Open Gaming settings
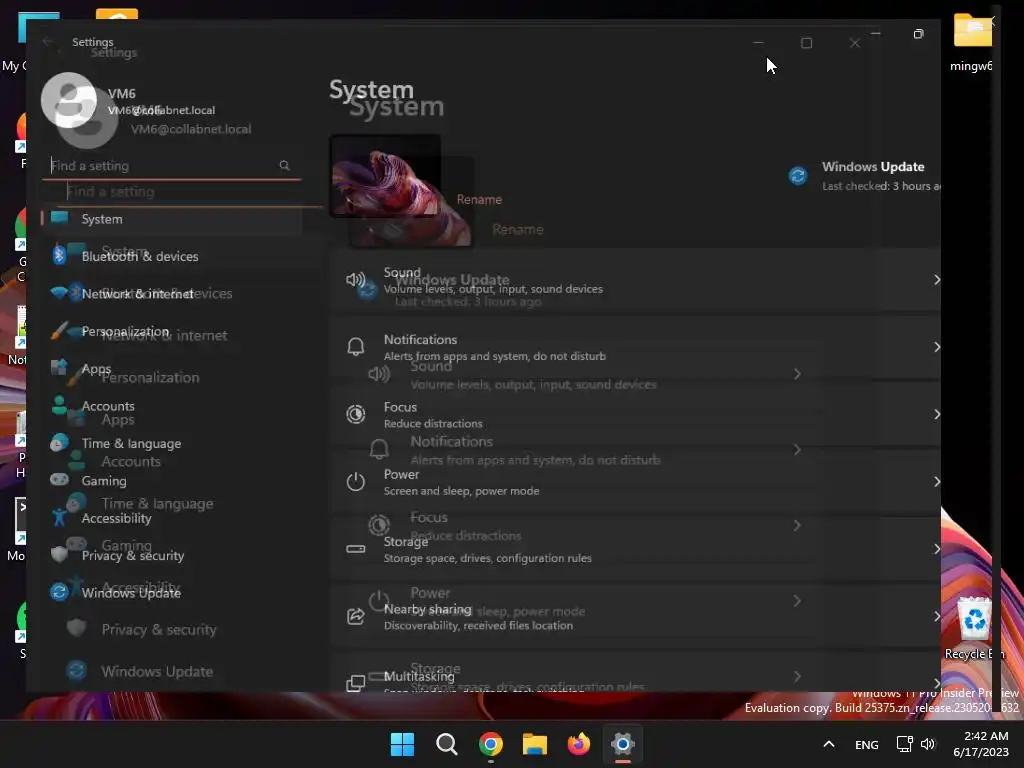 (x=171, y=481)
